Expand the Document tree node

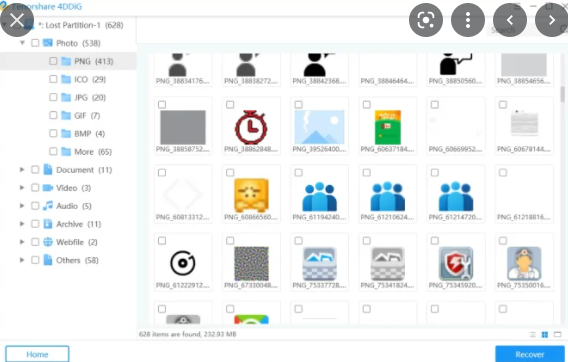[22, 170]
